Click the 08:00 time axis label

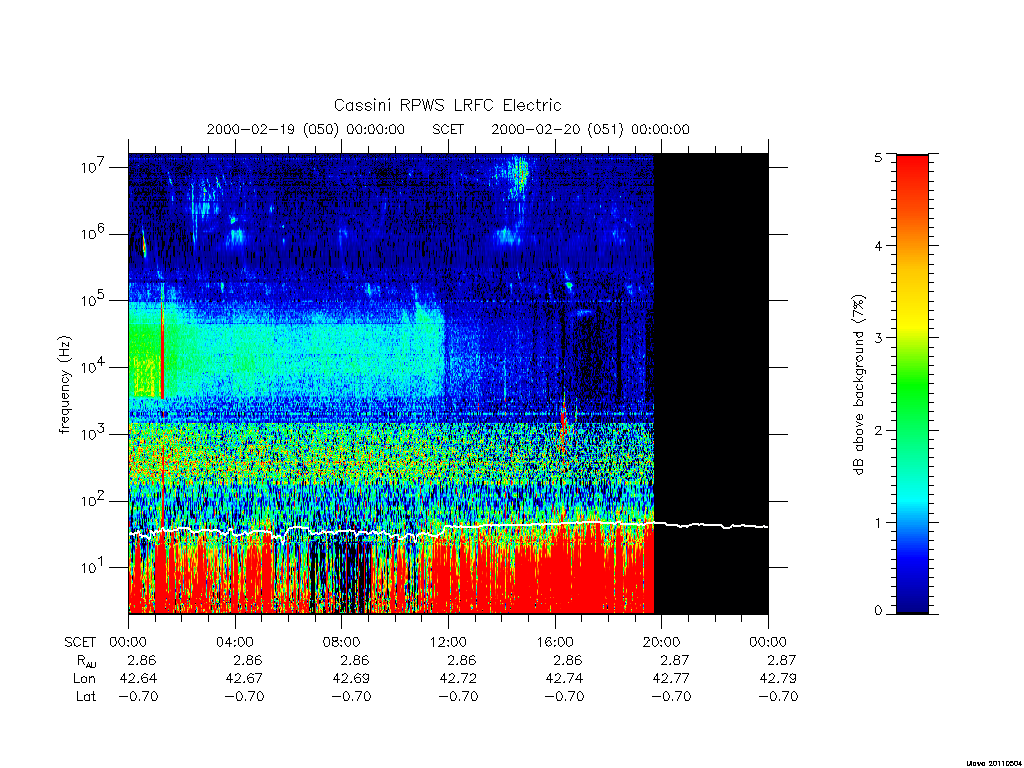tap(341, 642)
